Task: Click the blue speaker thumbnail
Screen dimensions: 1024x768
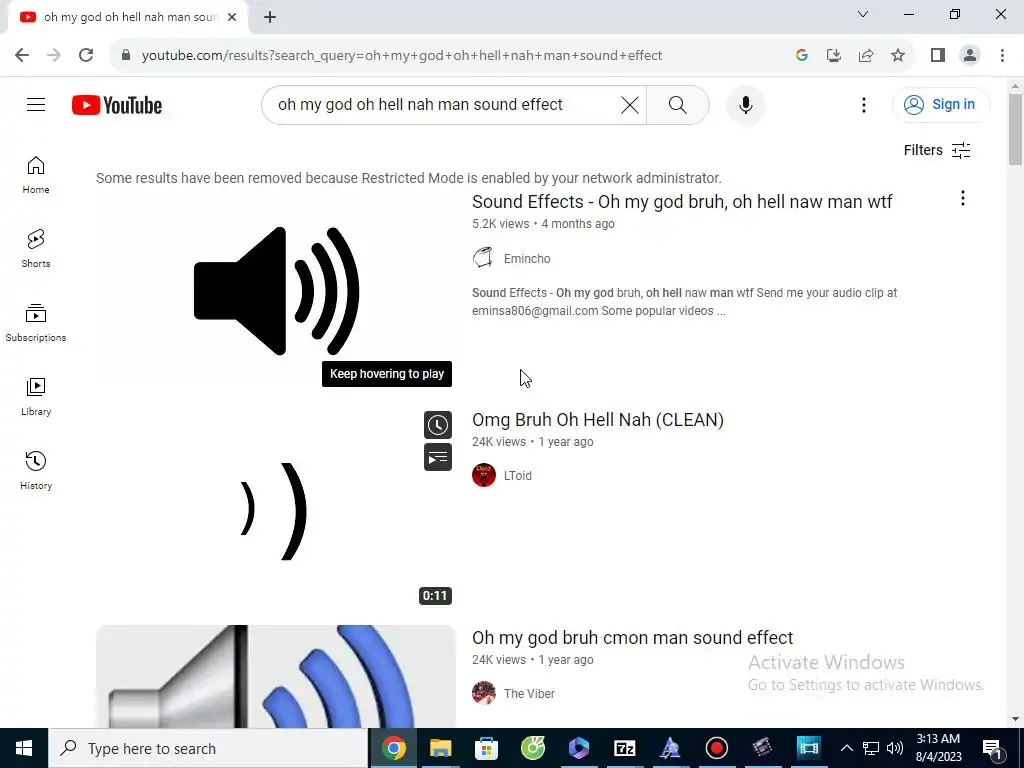Action: [x=276, y=676]
